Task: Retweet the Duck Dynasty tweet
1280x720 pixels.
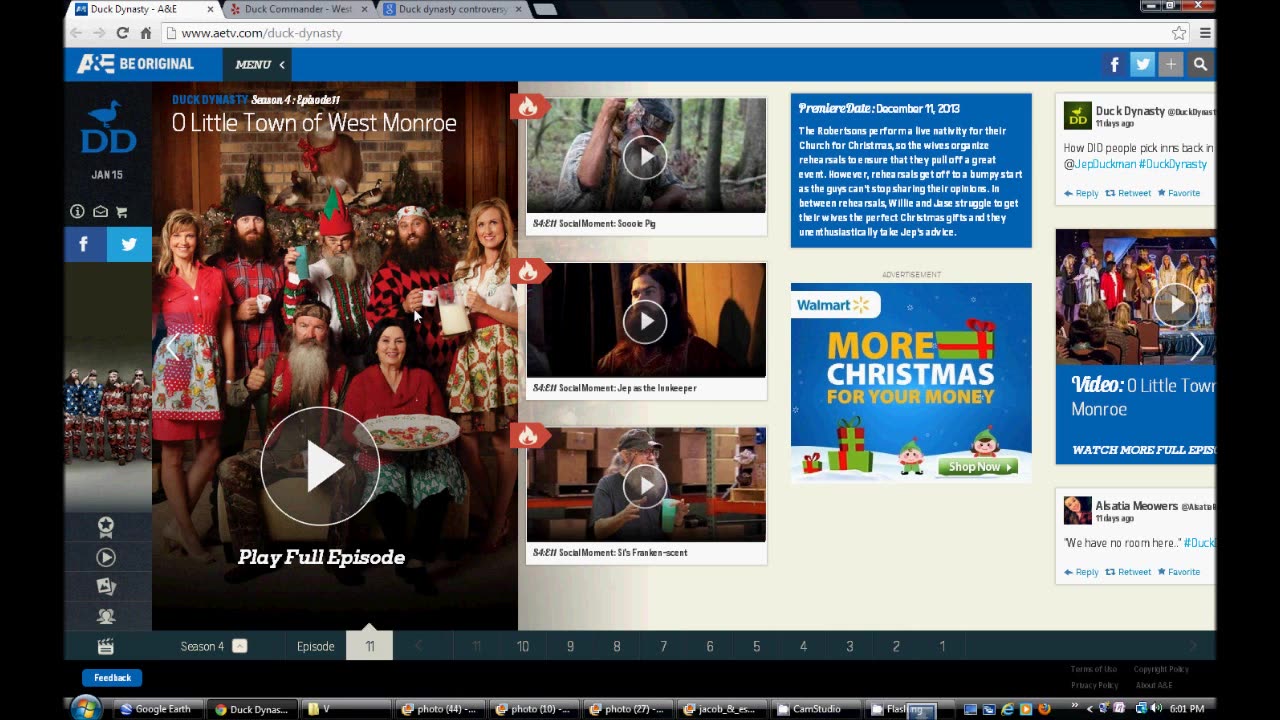Action: coord(1128,193)
